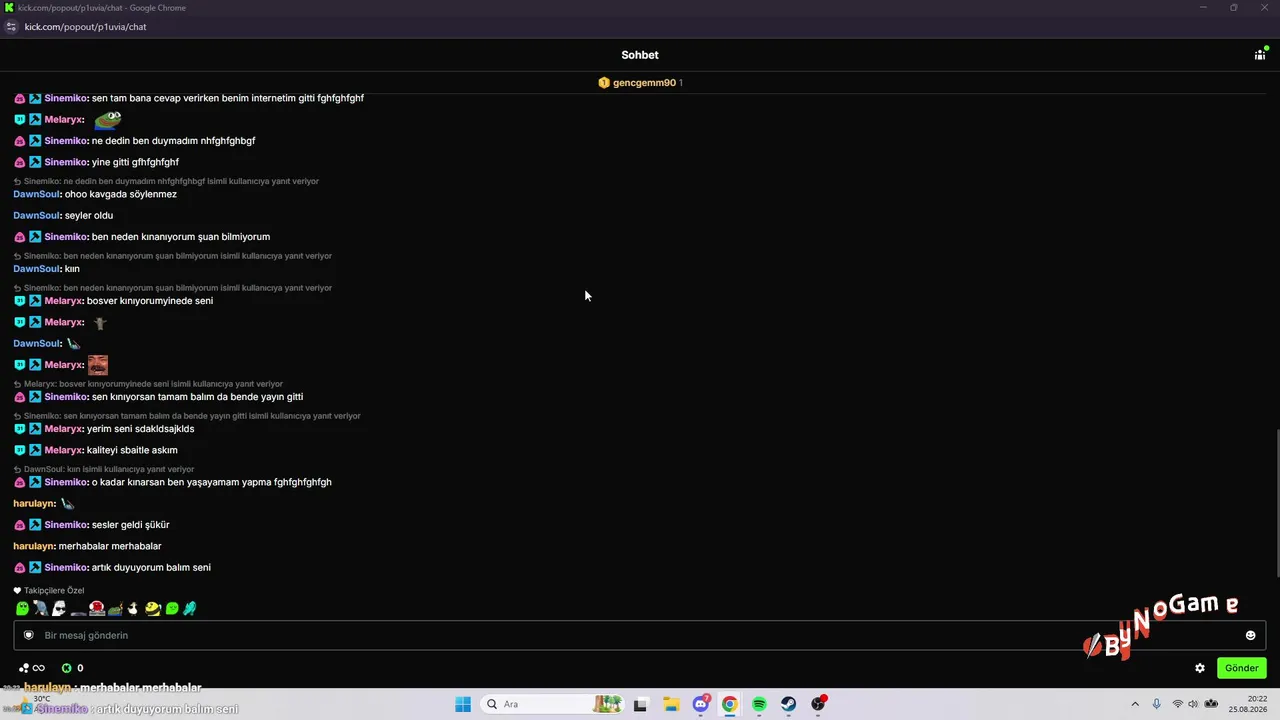Expand hidden system tray icons chevron

pyautogui.click(x=1135, y=704)
